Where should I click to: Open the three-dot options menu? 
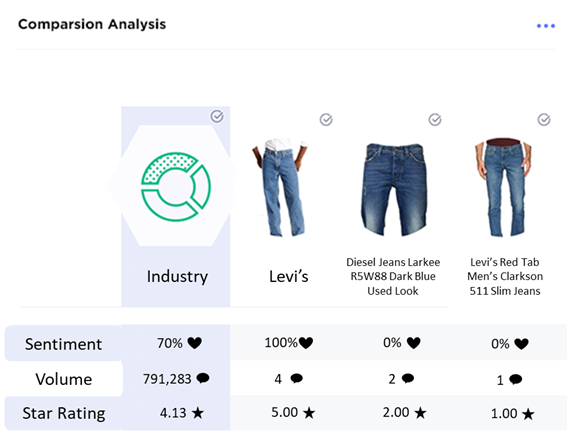coord(546,26)
